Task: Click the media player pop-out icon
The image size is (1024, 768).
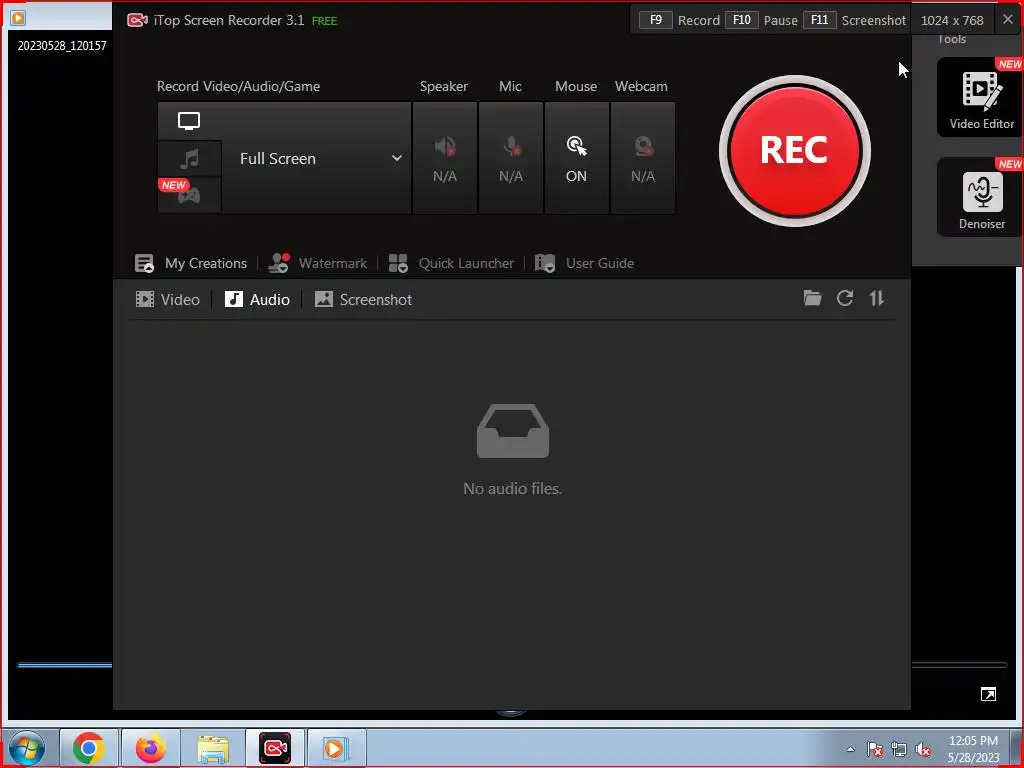Action: tap(988, 694)
